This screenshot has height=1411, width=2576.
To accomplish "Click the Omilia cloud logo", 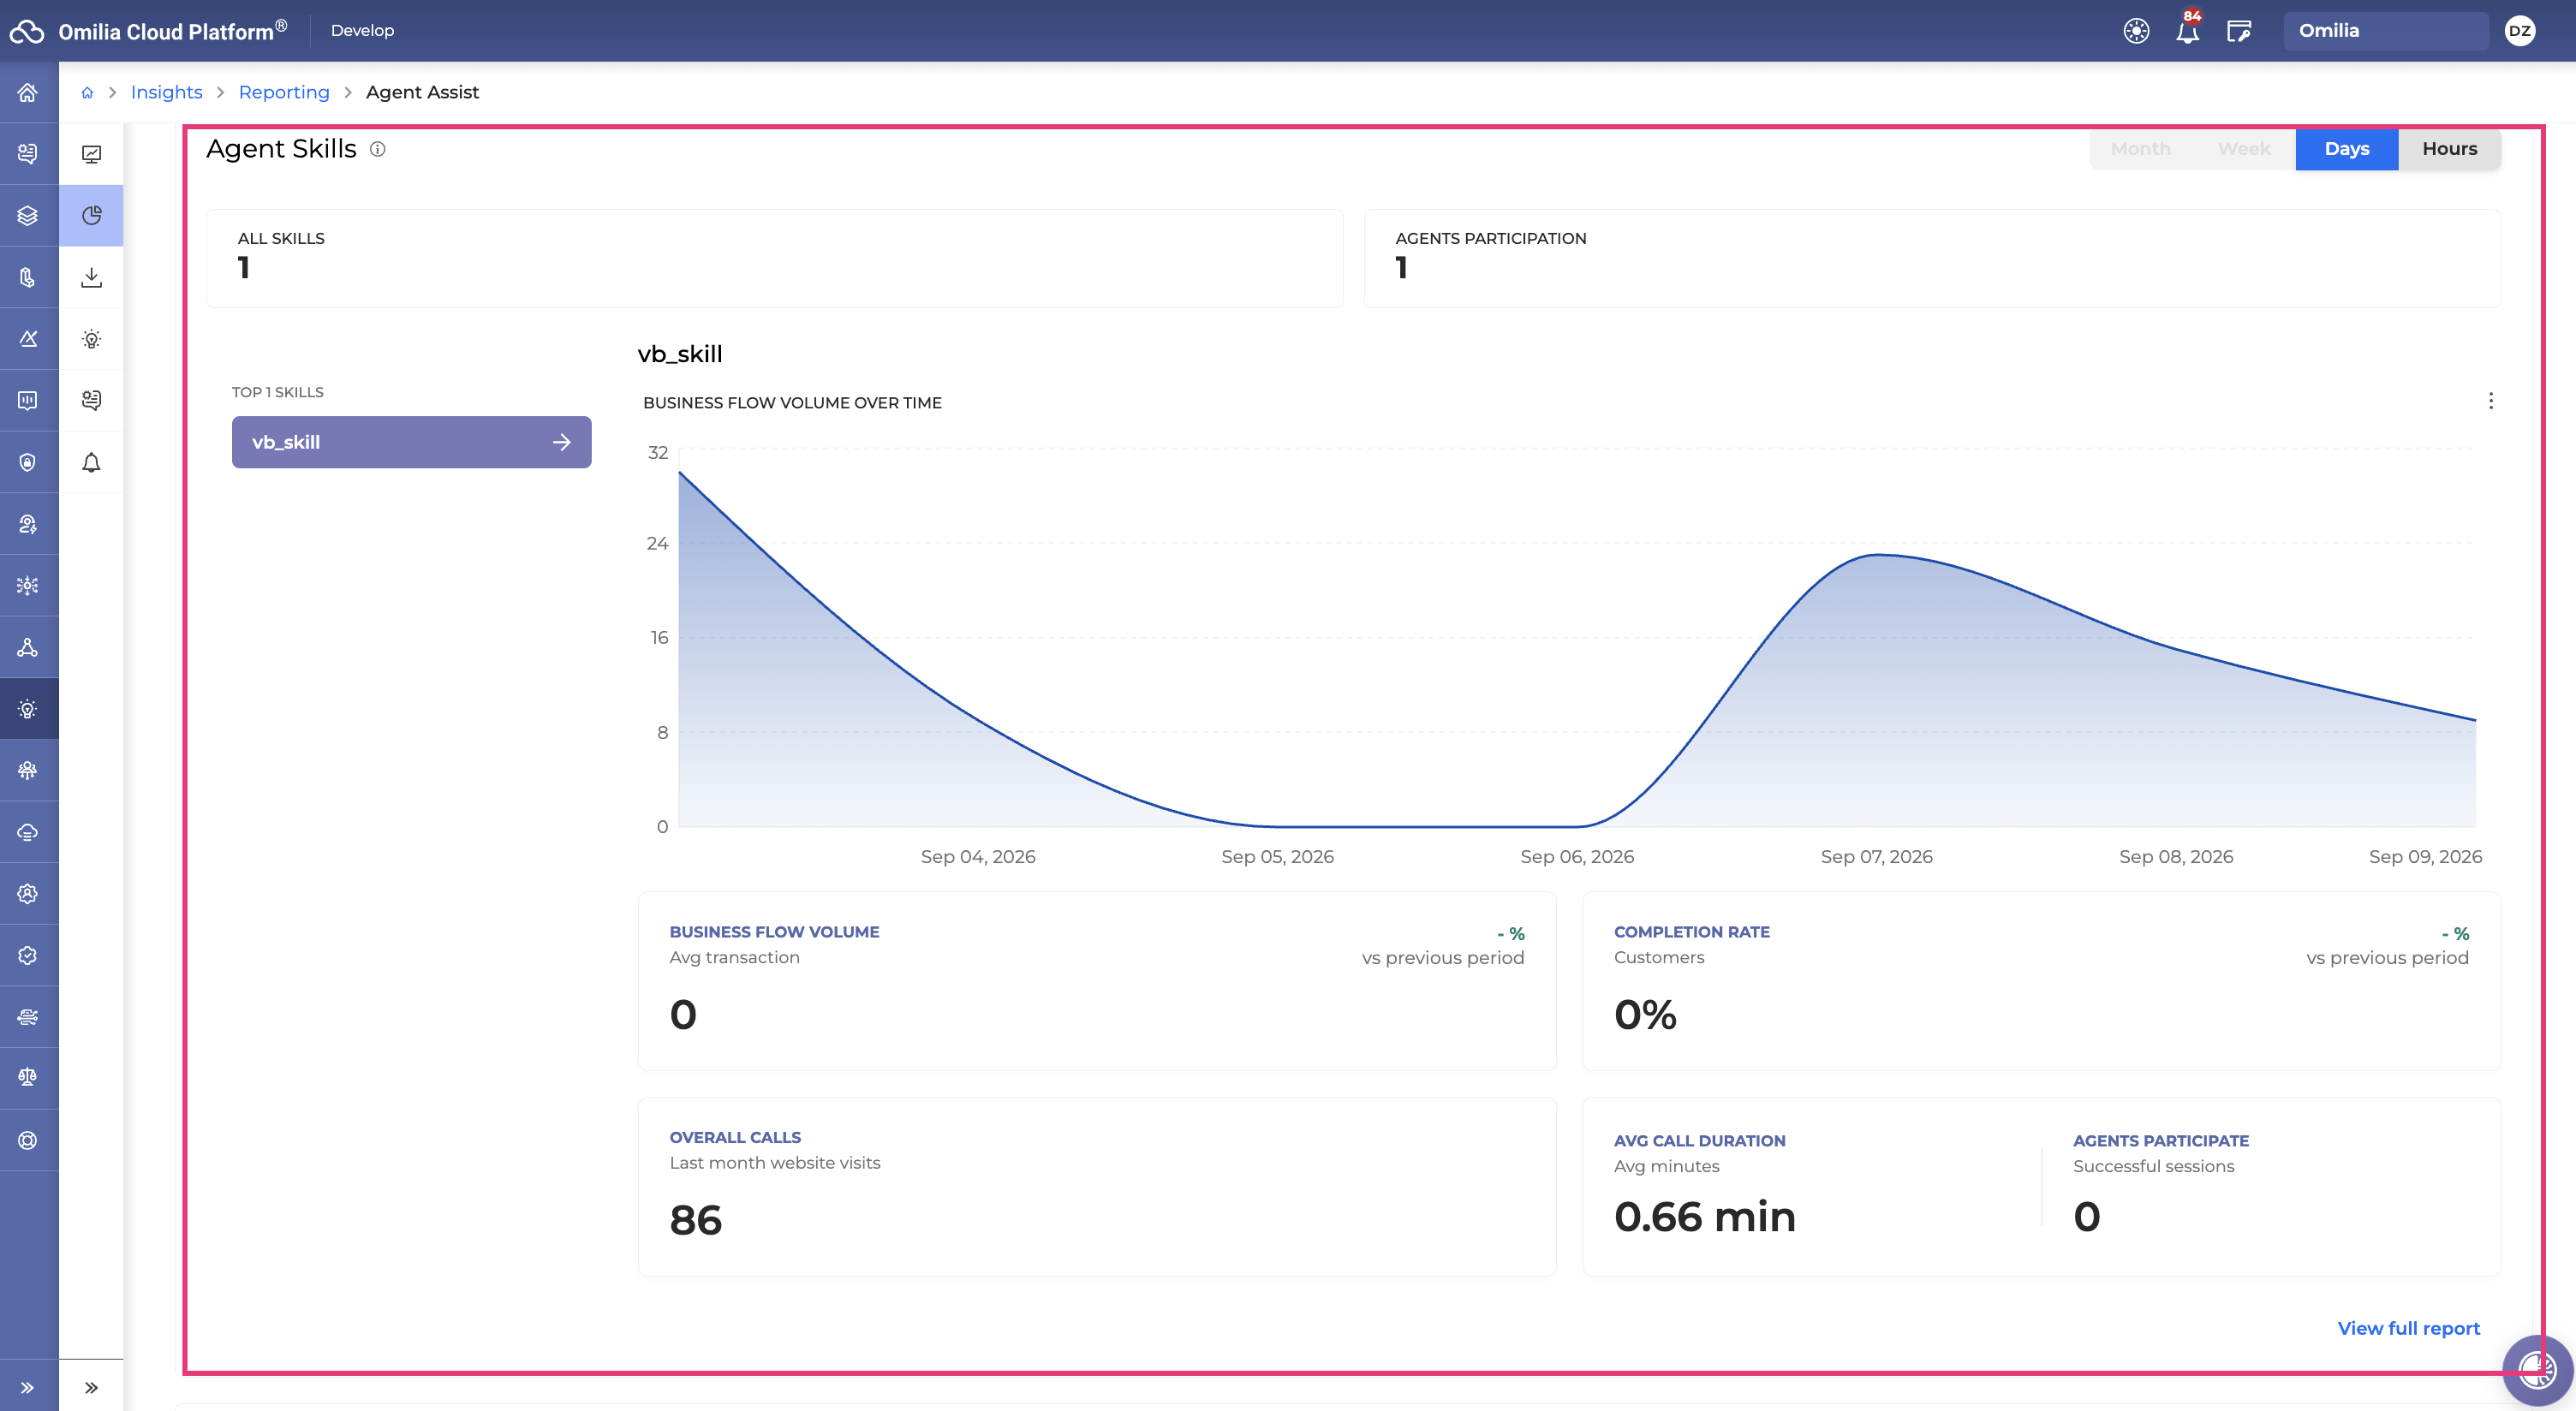I will (x=27, y=31).
